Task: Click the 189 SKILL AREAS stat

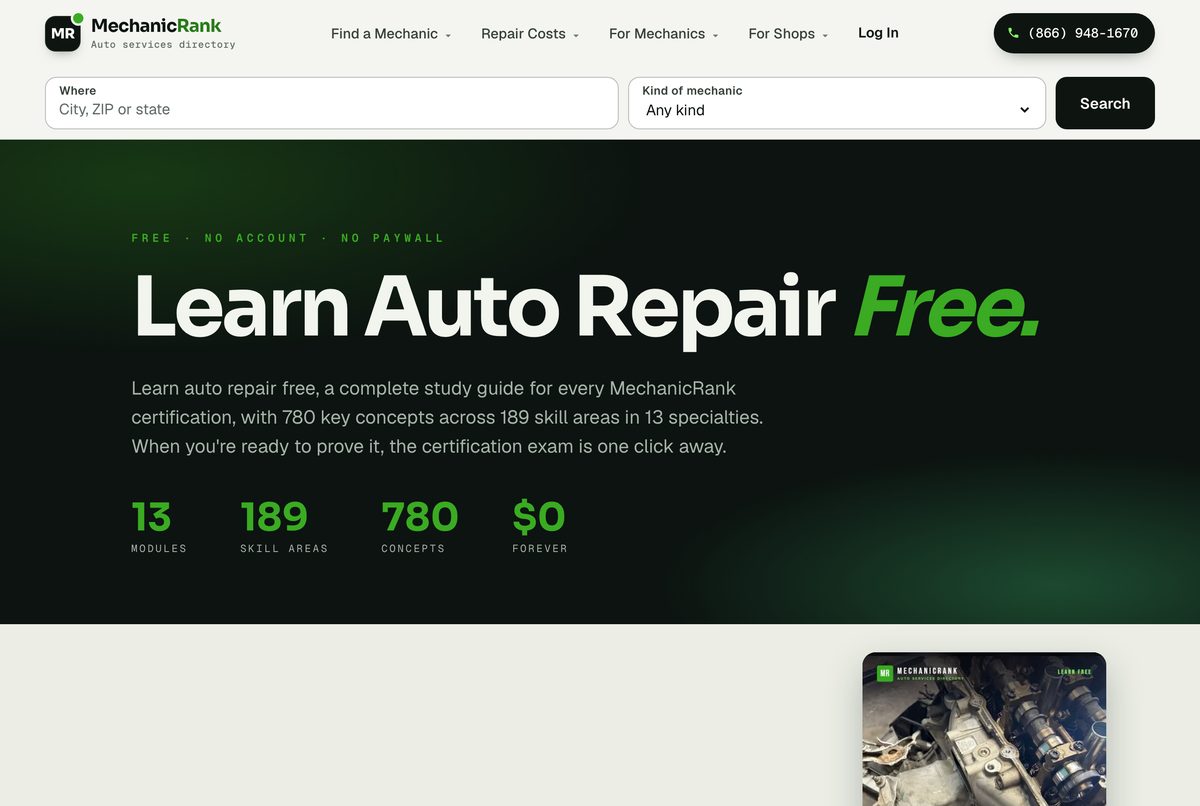Action: pyautogui.click(x=284, y=527)
